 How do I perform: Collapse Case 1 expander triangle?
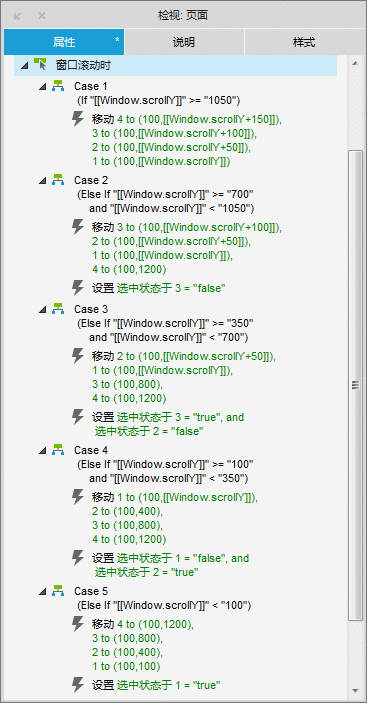[43, 86]
